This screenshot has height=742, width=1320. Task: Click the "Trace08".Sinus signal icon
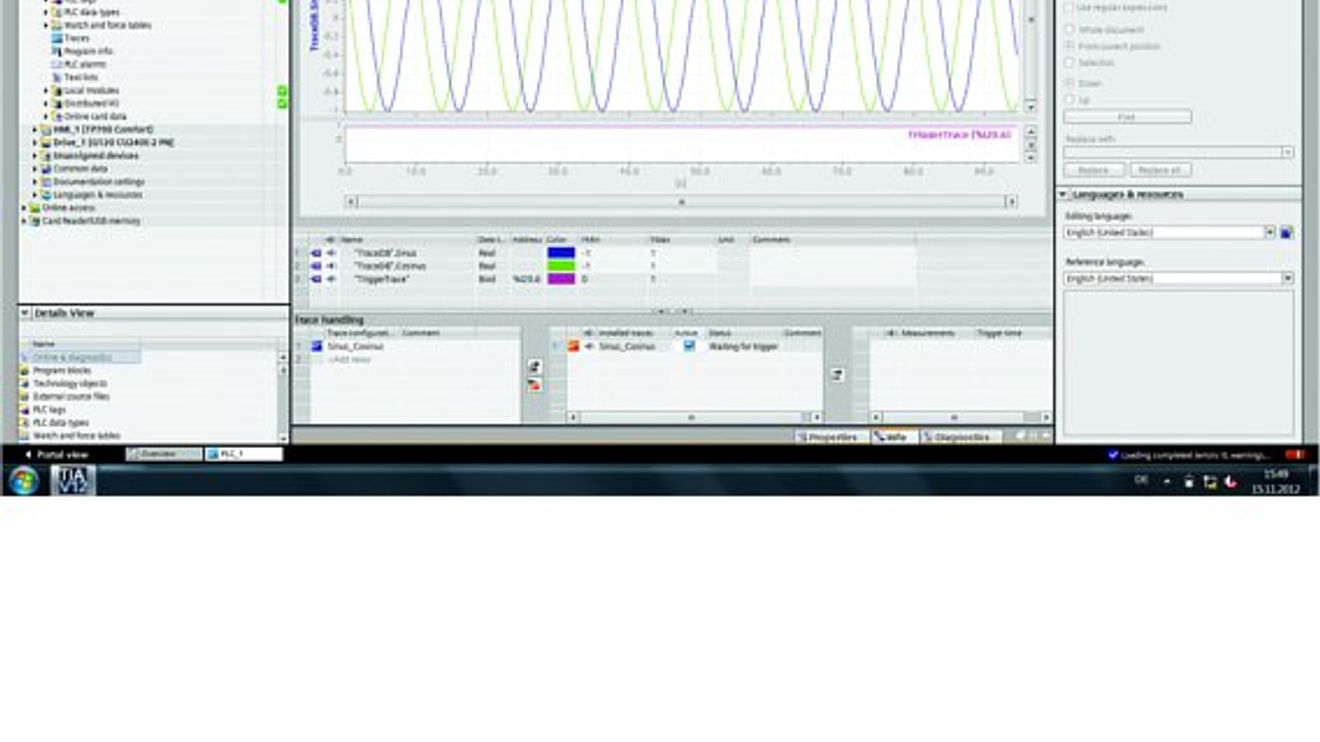316,253
